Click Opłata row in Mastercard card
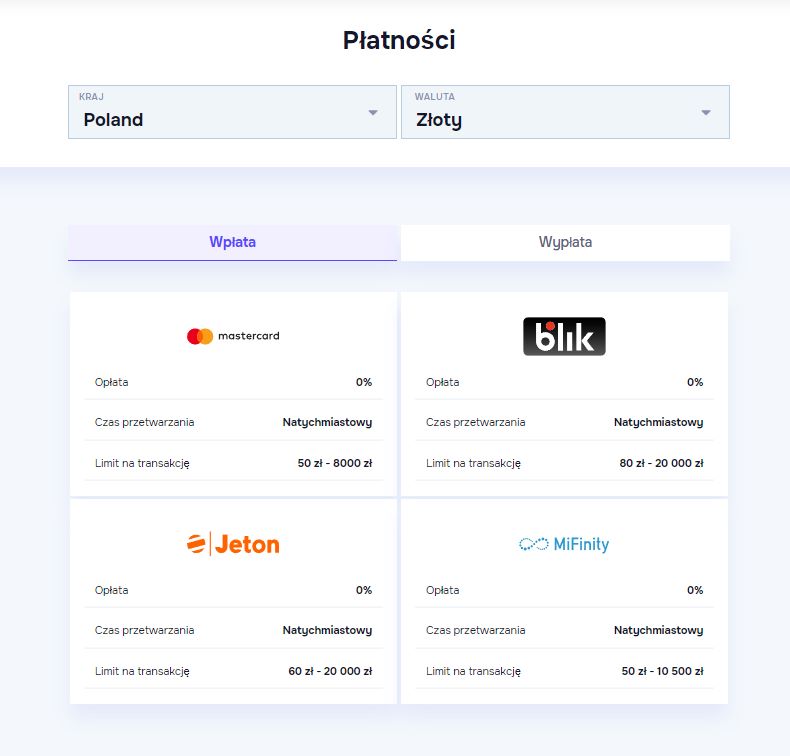 [x=233, y=382]
